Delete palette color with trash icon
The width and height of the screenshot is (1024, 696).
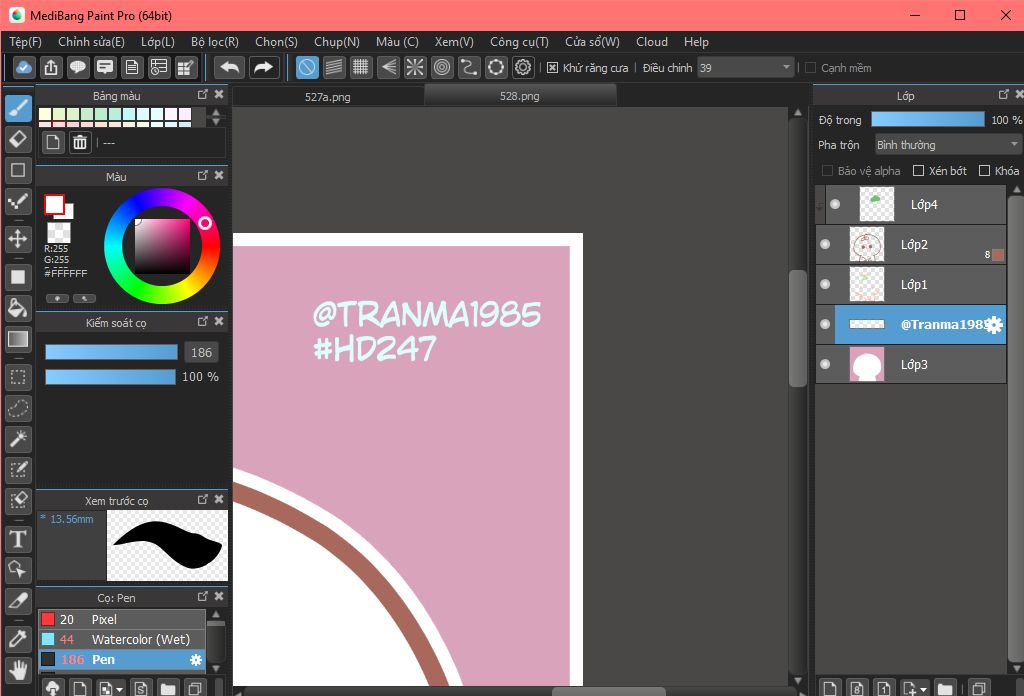tap(80, 142)
